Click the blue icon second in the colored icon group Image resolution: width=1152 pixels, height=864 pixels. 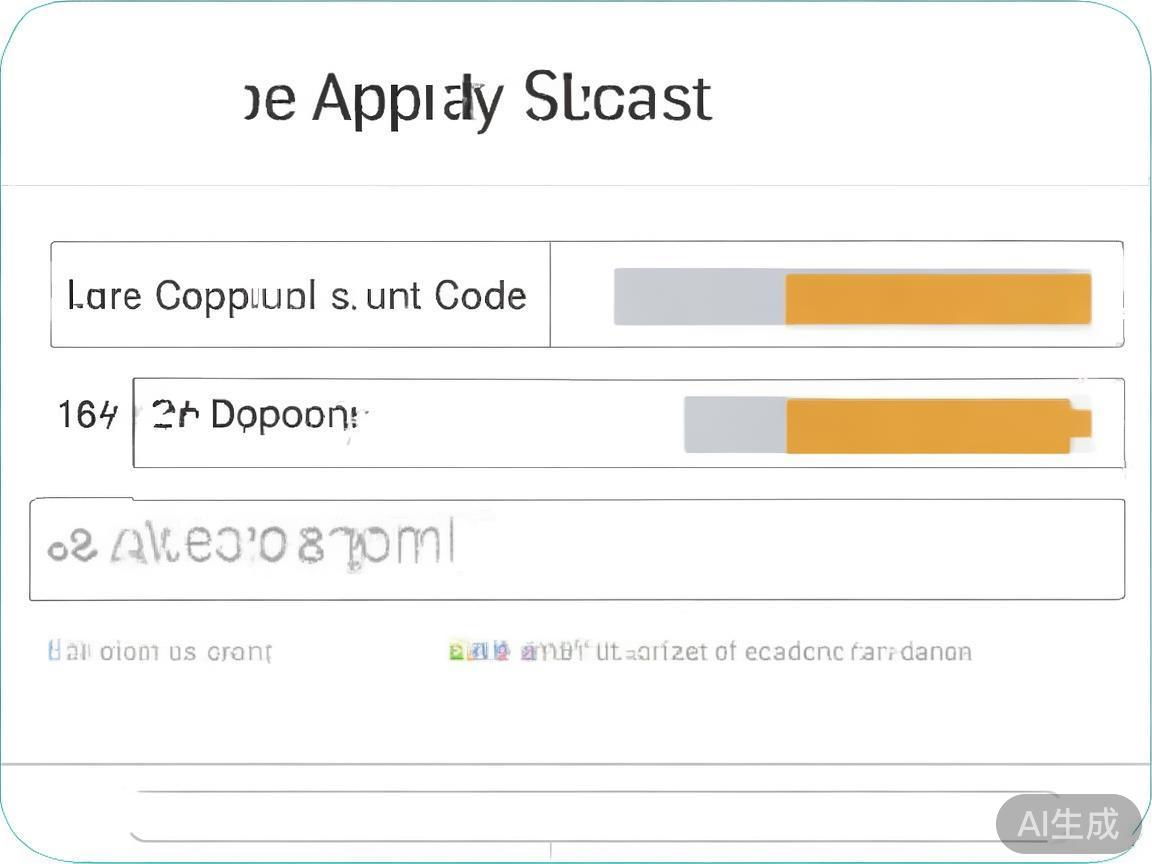click(478, 652)
